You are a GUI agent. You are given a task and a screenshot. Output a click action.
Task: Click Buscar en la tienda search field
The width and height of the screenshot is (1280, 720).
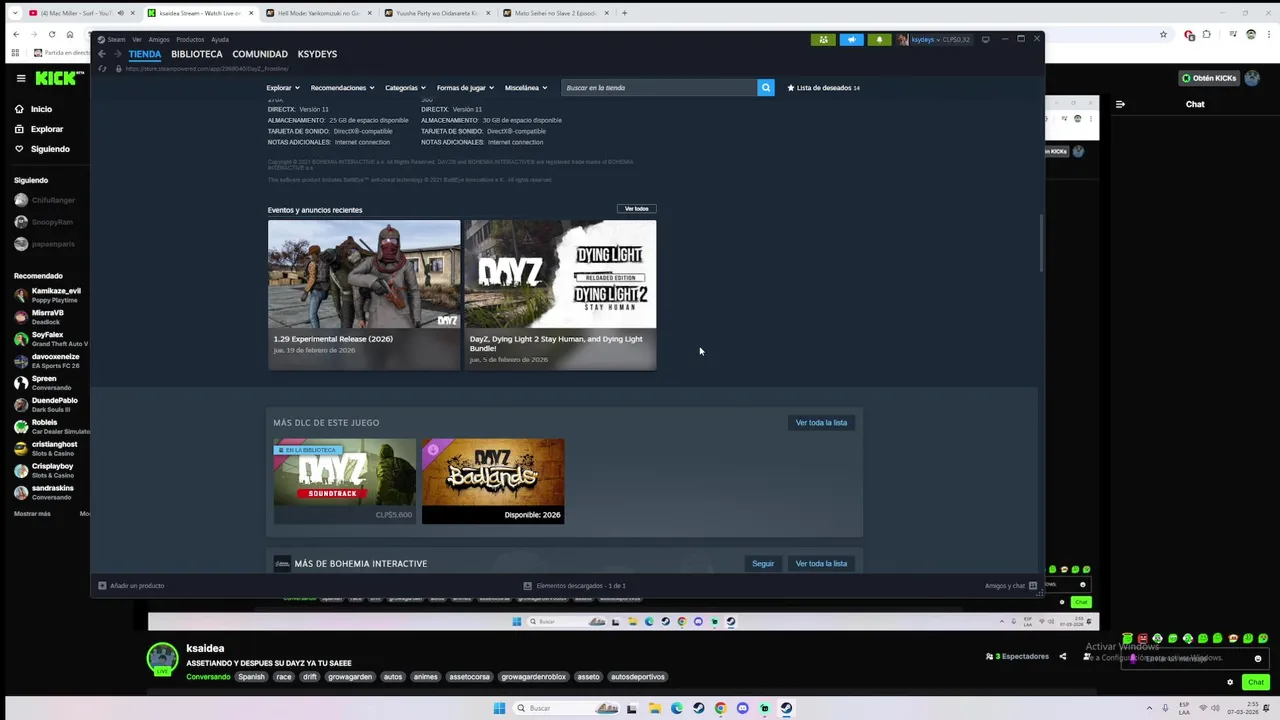tap(659, 88)
